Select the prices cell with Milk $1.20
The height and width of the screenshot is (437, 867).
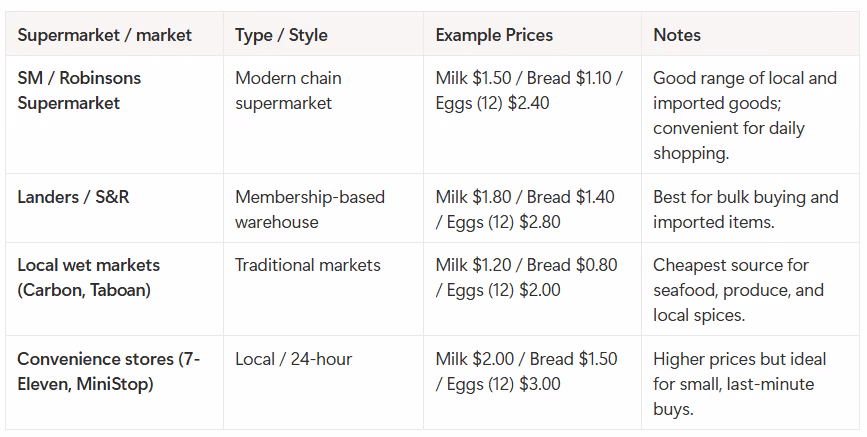[x=526, y=277]
